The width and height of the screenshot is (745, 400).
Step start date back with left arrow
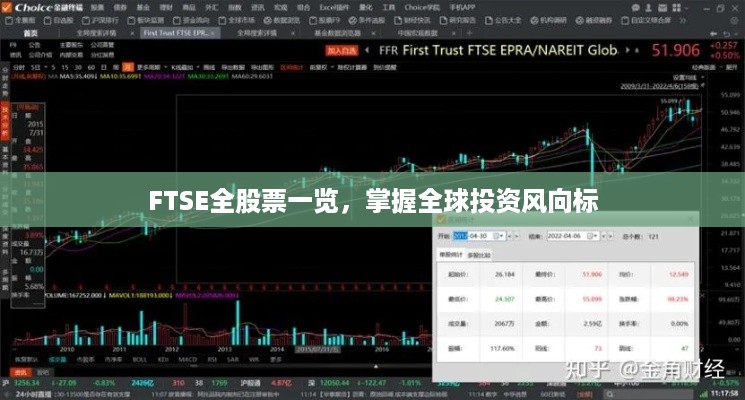510,236
